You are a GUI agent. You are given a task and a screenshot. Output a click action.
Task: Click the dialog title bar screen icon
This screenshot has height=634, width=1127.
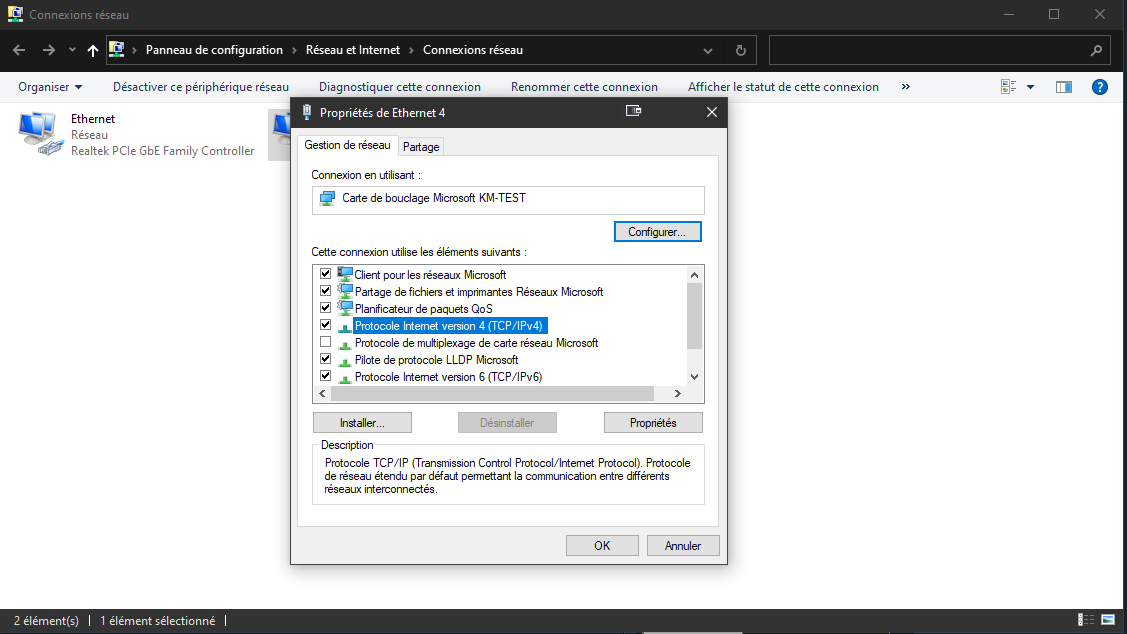633,111
